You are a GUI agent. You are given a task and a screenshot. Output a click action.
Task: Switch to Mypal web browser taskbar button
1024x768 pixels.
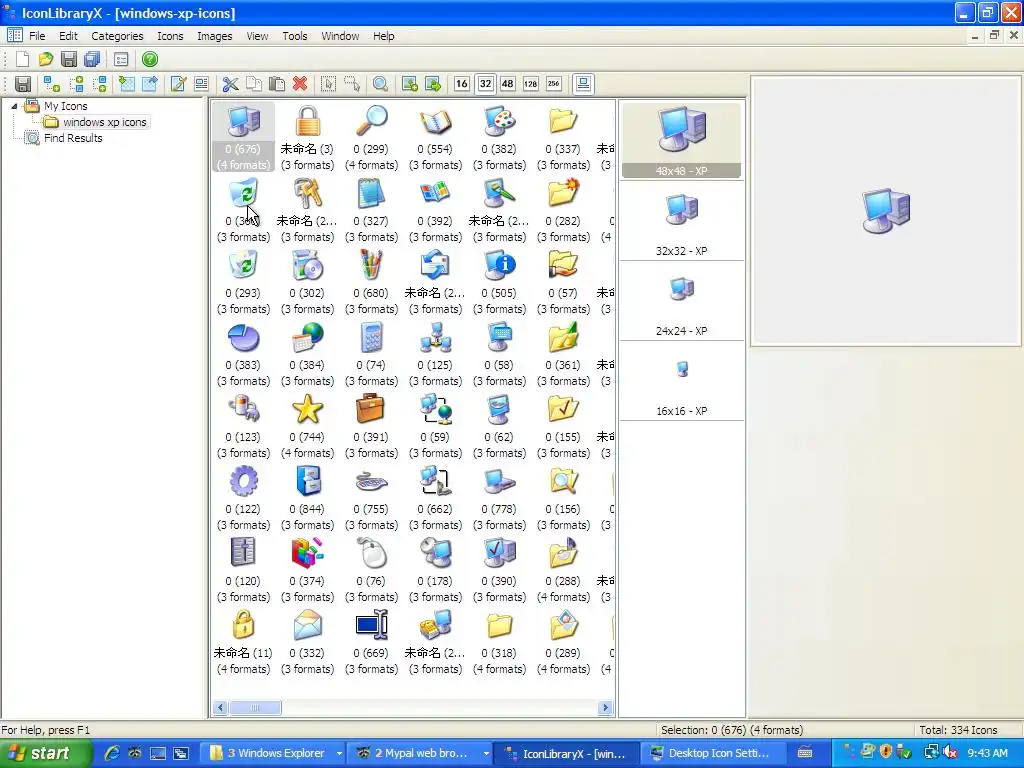coord(421,753)
